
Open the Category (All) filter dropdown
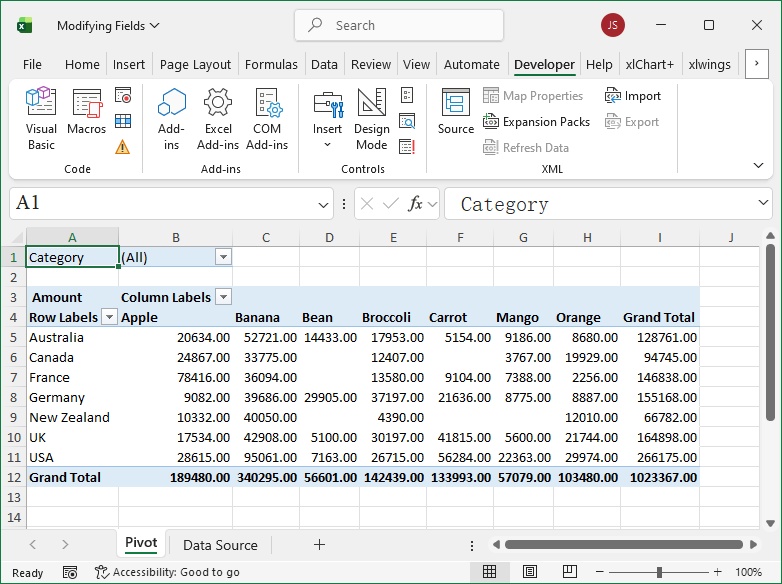click(223, 257)
